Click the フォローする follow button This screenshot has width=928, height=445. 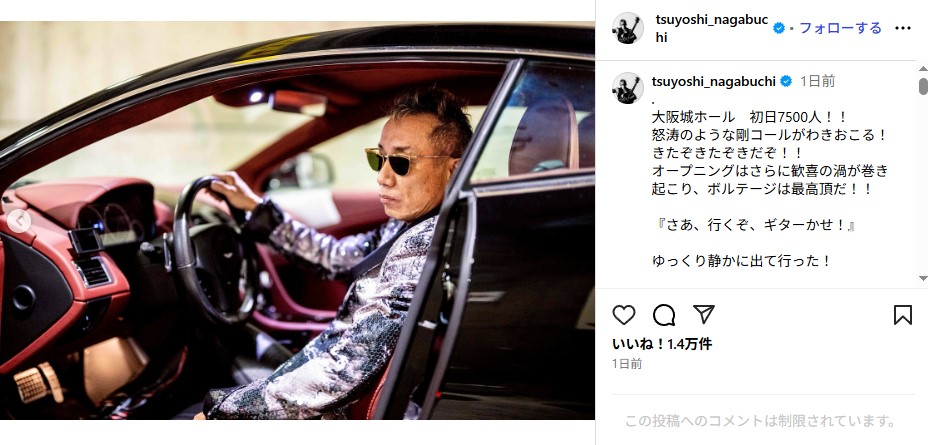(840, 28)
